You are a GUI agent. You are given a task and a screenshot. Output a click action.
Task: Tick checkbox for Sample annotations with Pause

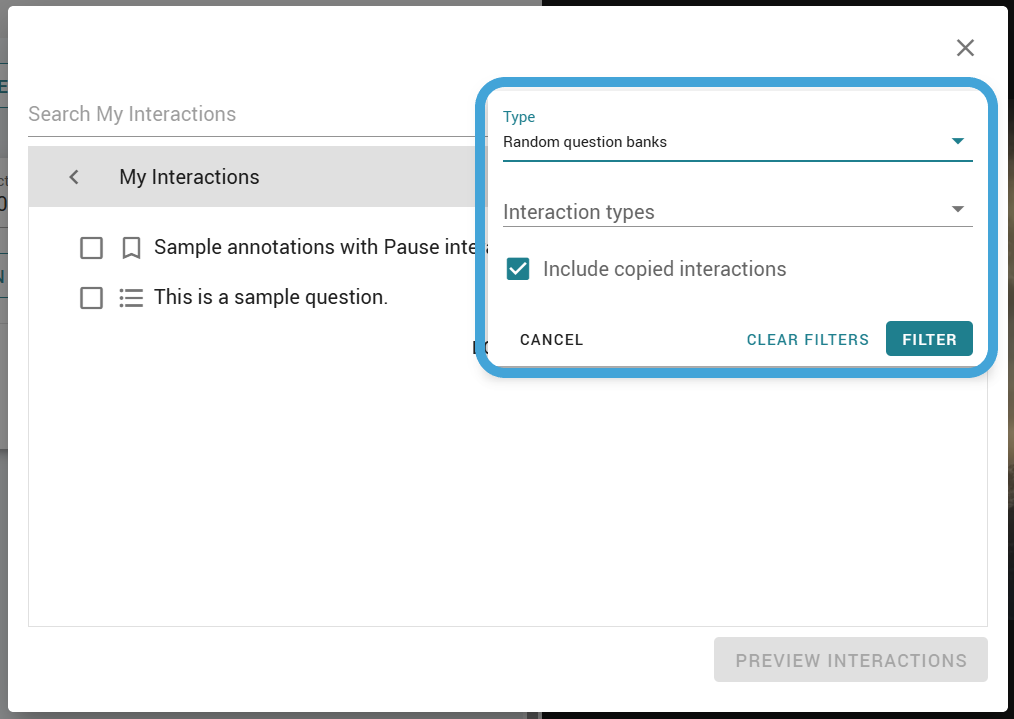tap(91, 248)
